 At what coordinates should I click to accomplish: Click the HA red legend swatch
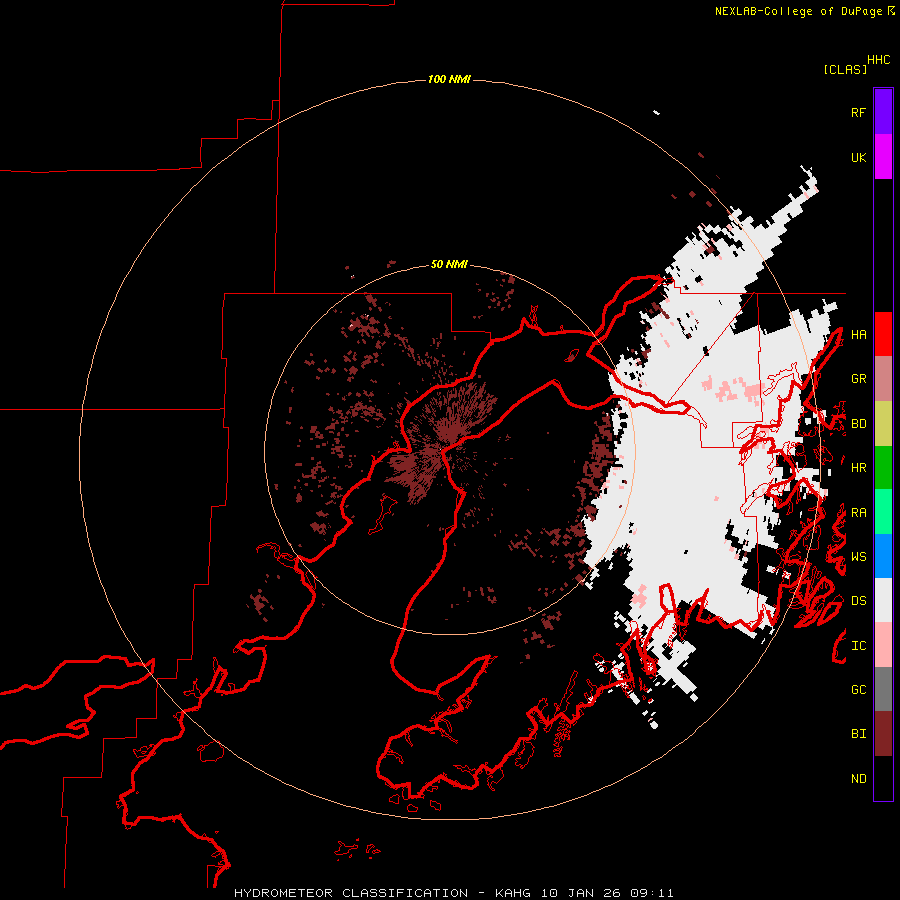click(883, 334)
